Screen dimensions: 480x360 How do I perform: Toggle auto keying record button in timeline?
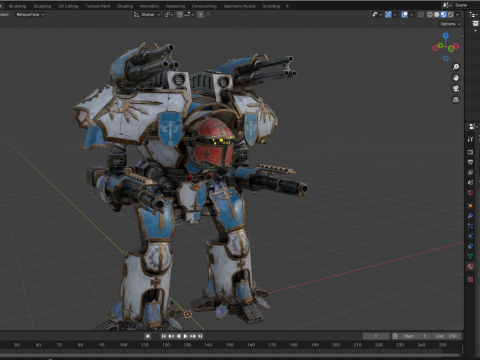pos(148,336)
